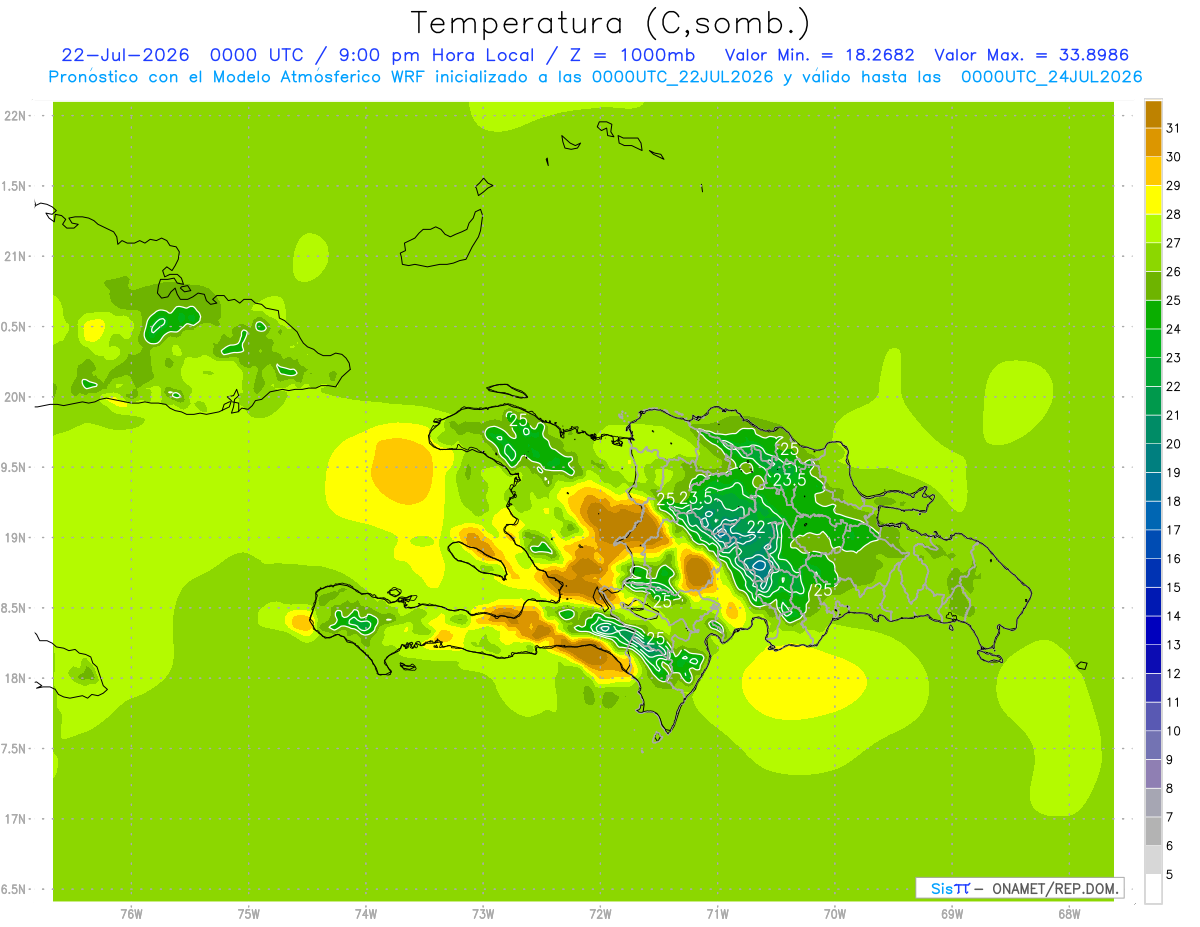Click legend value '20' on colorbar

[x=1174, y=444]
